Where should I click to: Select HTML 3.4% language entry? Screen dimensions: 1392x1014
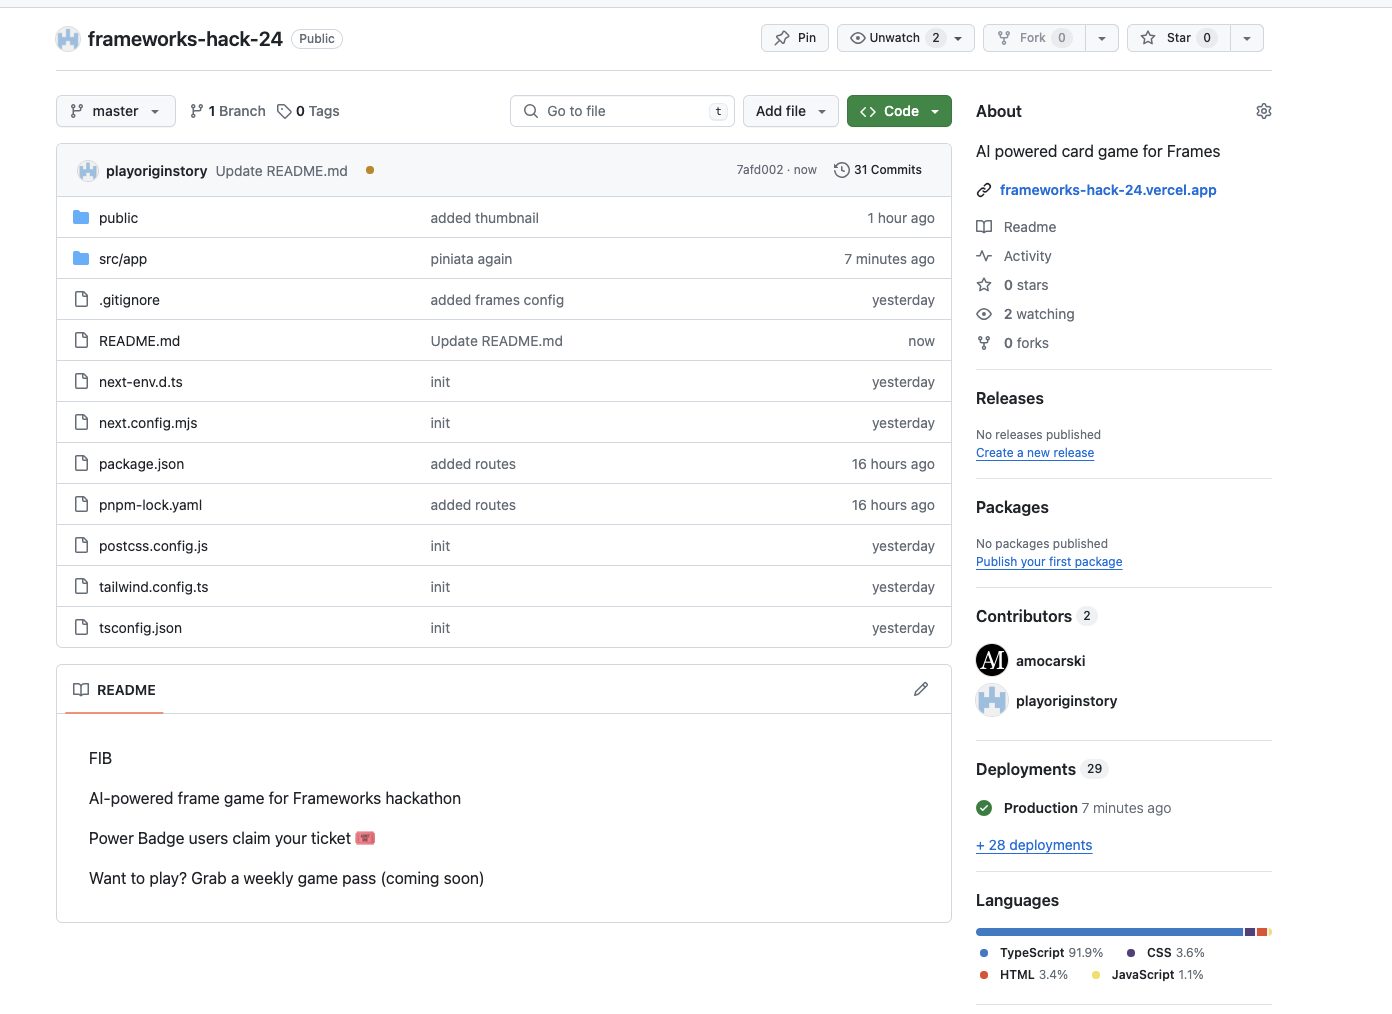pyautogui.click(x=1024, y=975)
